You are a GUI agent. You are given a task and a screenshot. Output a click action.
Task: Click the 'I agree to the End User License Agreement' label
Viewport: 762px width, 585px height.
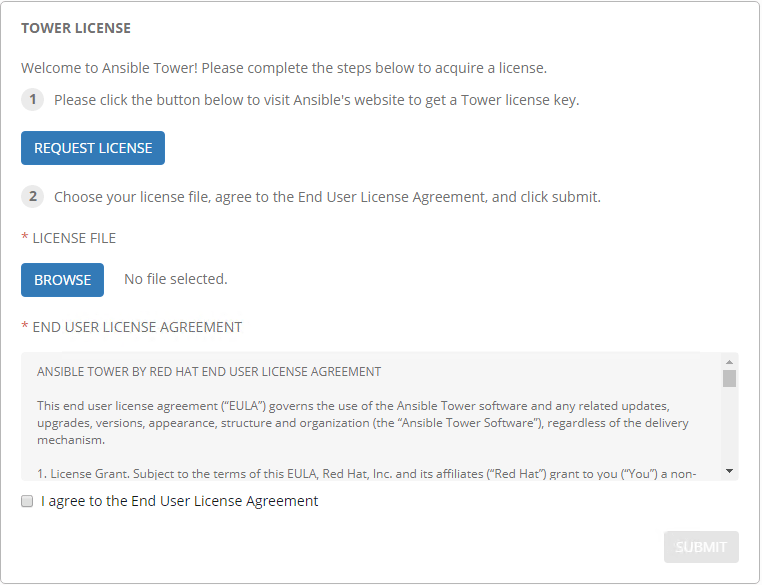(x=180, y=501)
